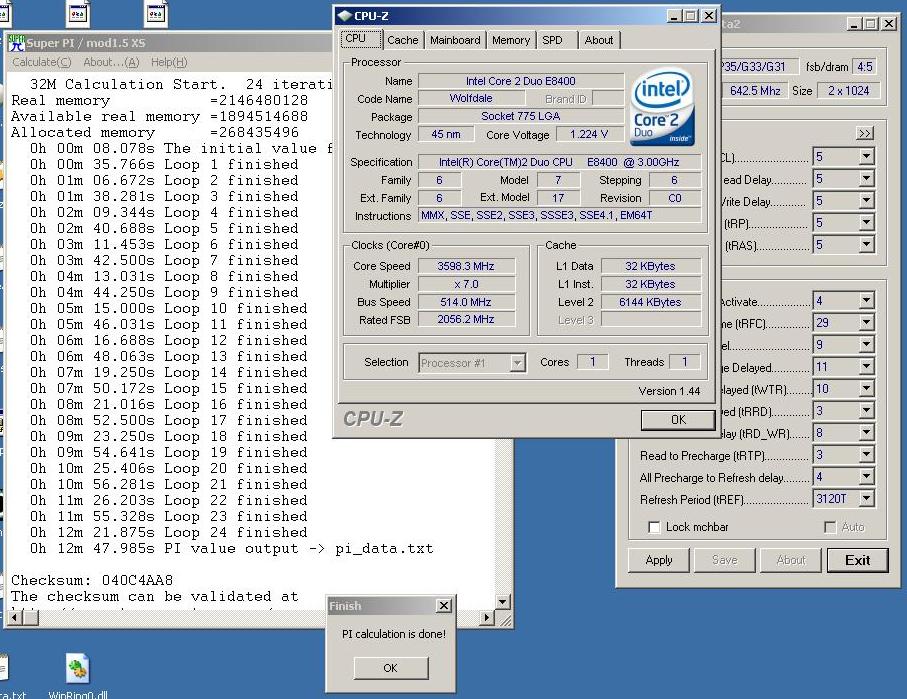This screenshot has height=699, width=907.
Task: Open the tWTR dropdown showing 10
Action: [x=866, y=389]
